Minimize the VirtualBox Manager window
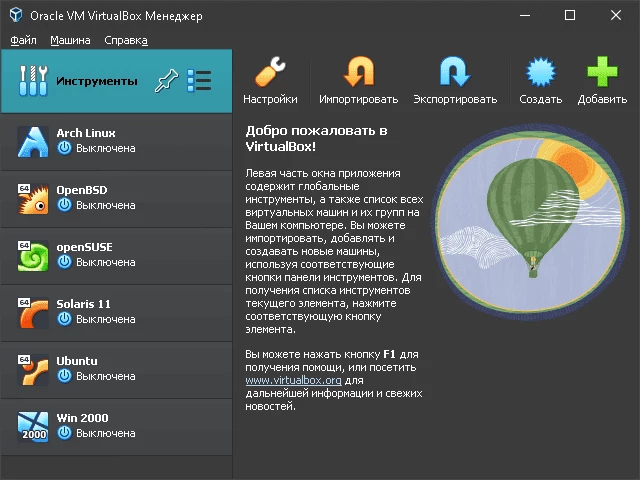Viewport: 640px width, 480px height. point(525,16)
